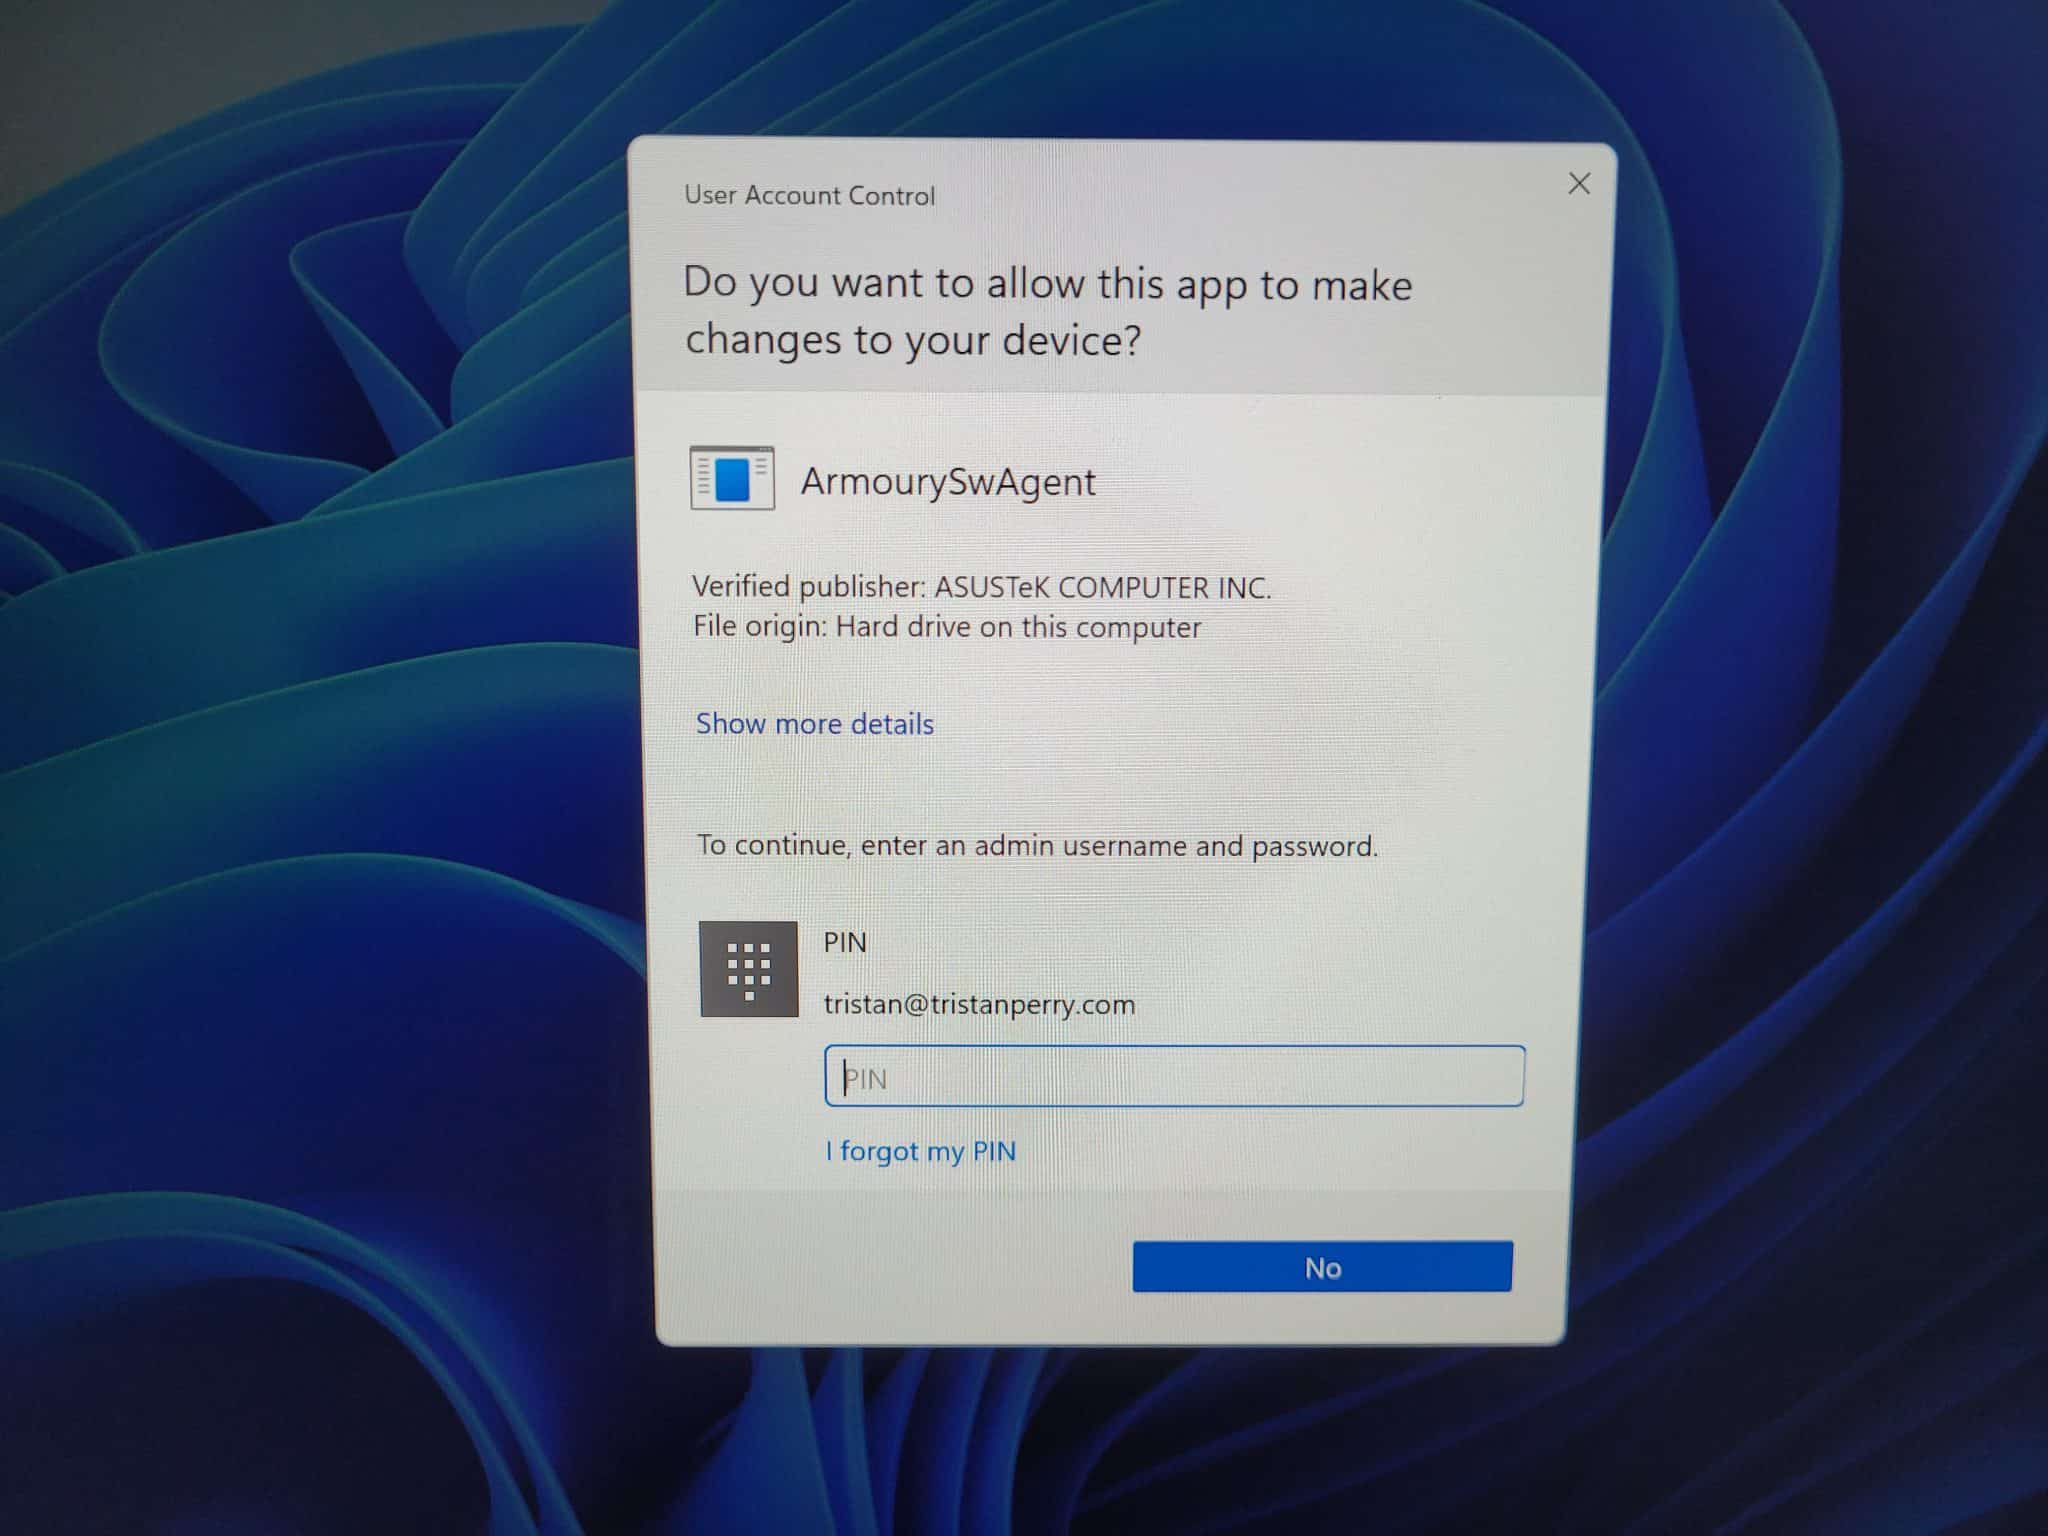
Task: Open the I forgot my PIN link
Action: [x=920, y=1151]
